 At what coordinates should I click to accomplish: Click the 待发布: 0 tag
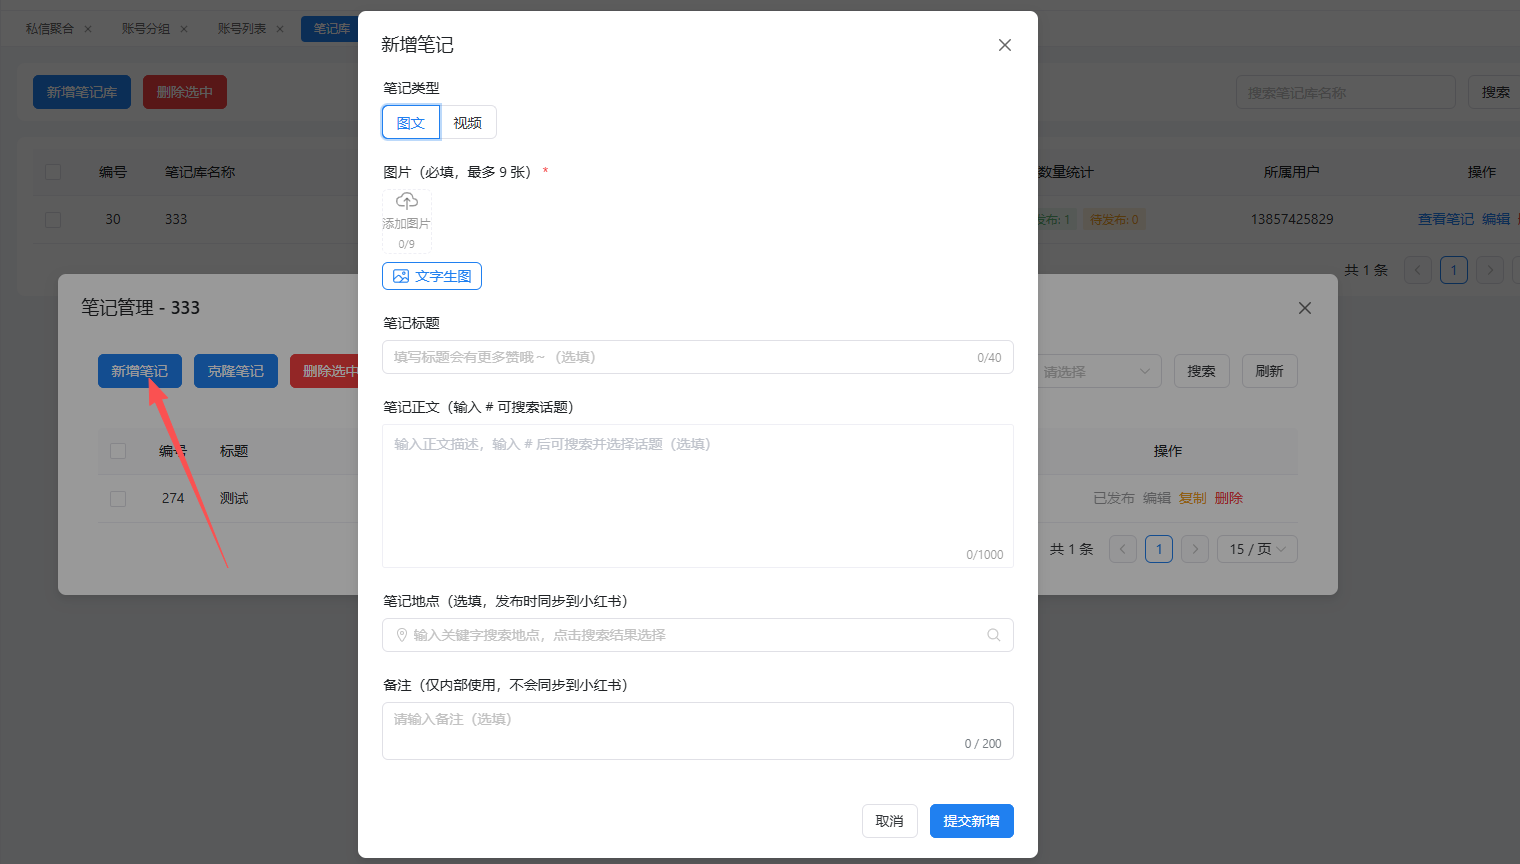click(1114, 219)
